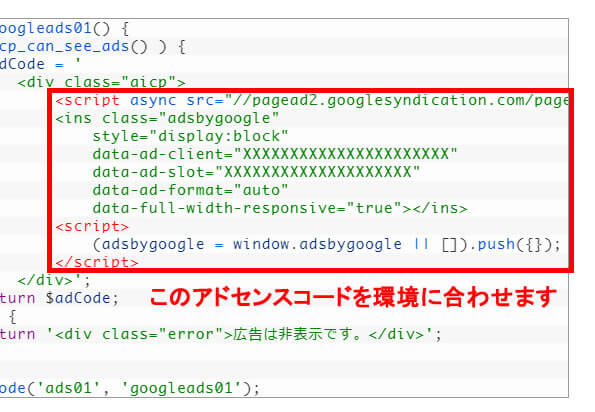Click the '<script async src=' code line
The width and height of the screenshot is (595, 412).
[x=311, y=101]
